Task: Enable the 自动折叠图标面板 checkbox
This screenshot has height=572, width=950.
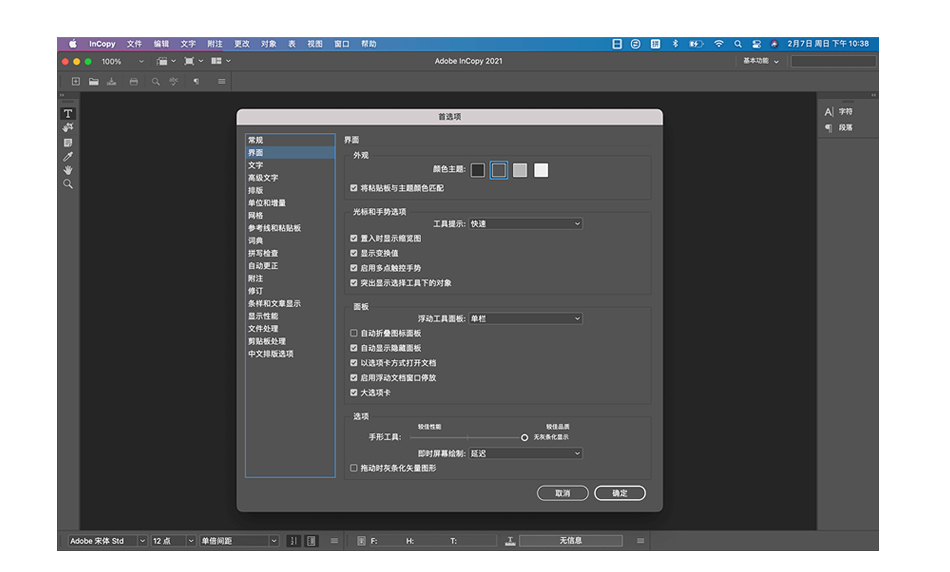Action: pos(354,333)
